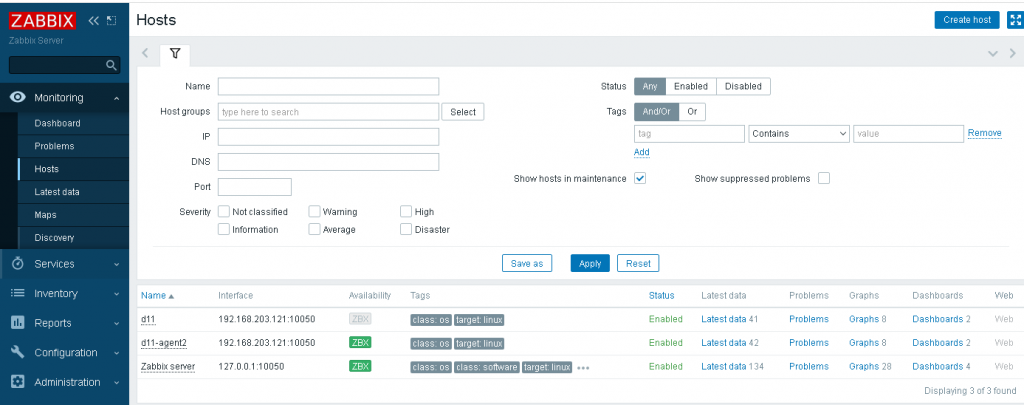Click the Add tag link
1024x405 pixels.
click(x=641, y=152)
